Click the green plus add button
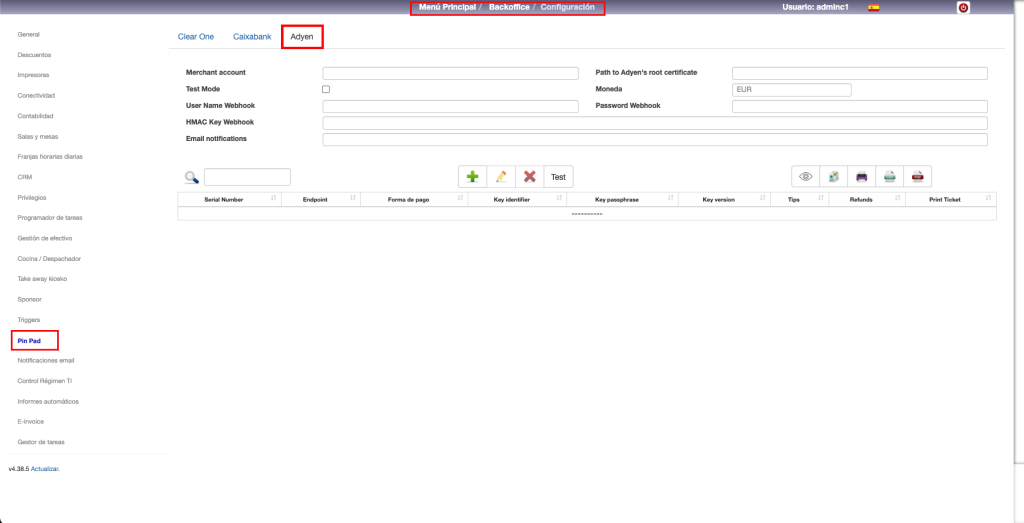This screenshot has height=523, width=1024. [472, 177]
